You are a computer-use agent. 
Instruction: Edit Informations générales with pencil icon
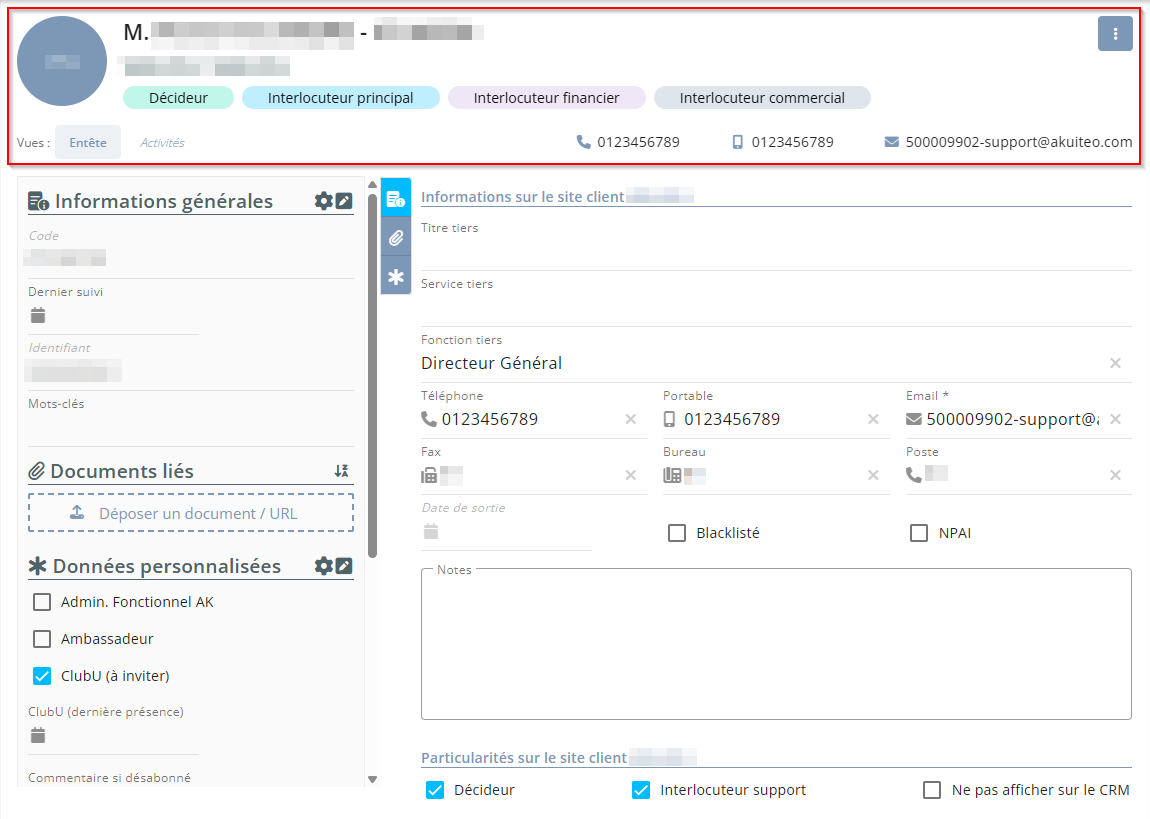click(344, 201)
